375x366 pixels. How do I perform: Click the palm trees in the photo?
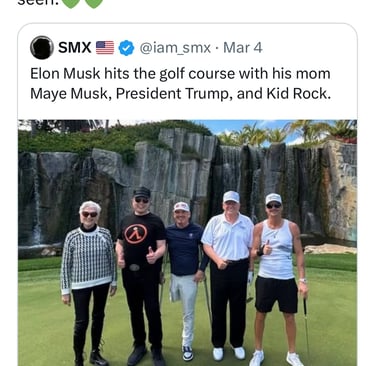[x=287, y=133]
